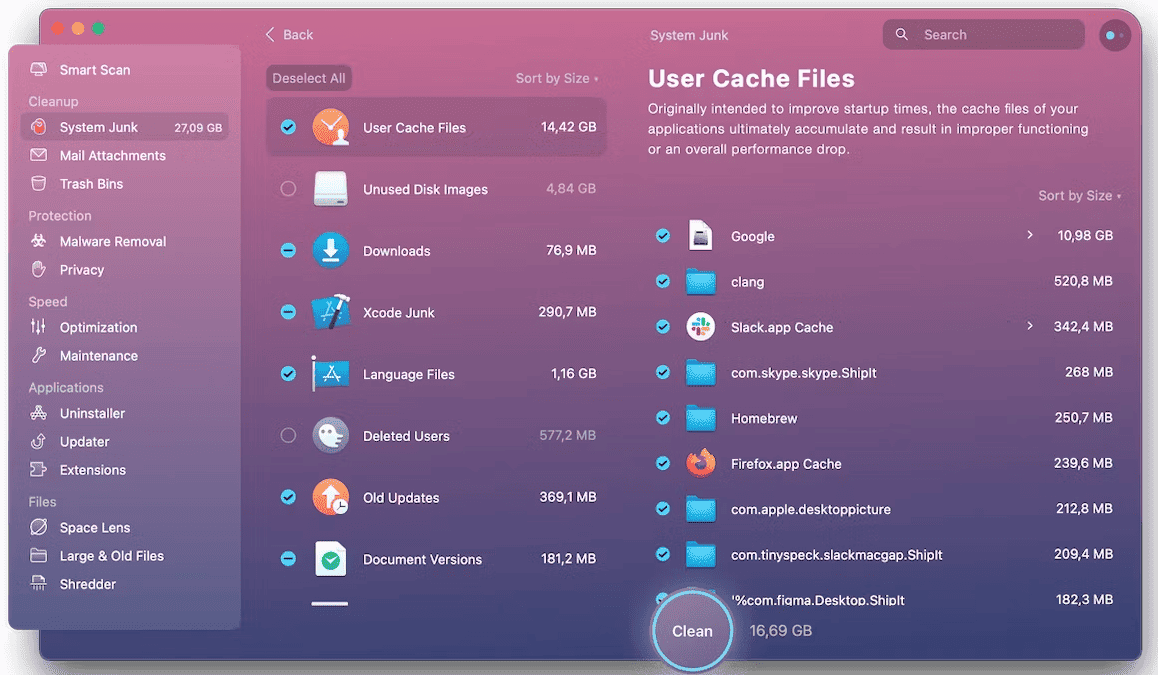Click the Uninstaller icon

[38, 413]
